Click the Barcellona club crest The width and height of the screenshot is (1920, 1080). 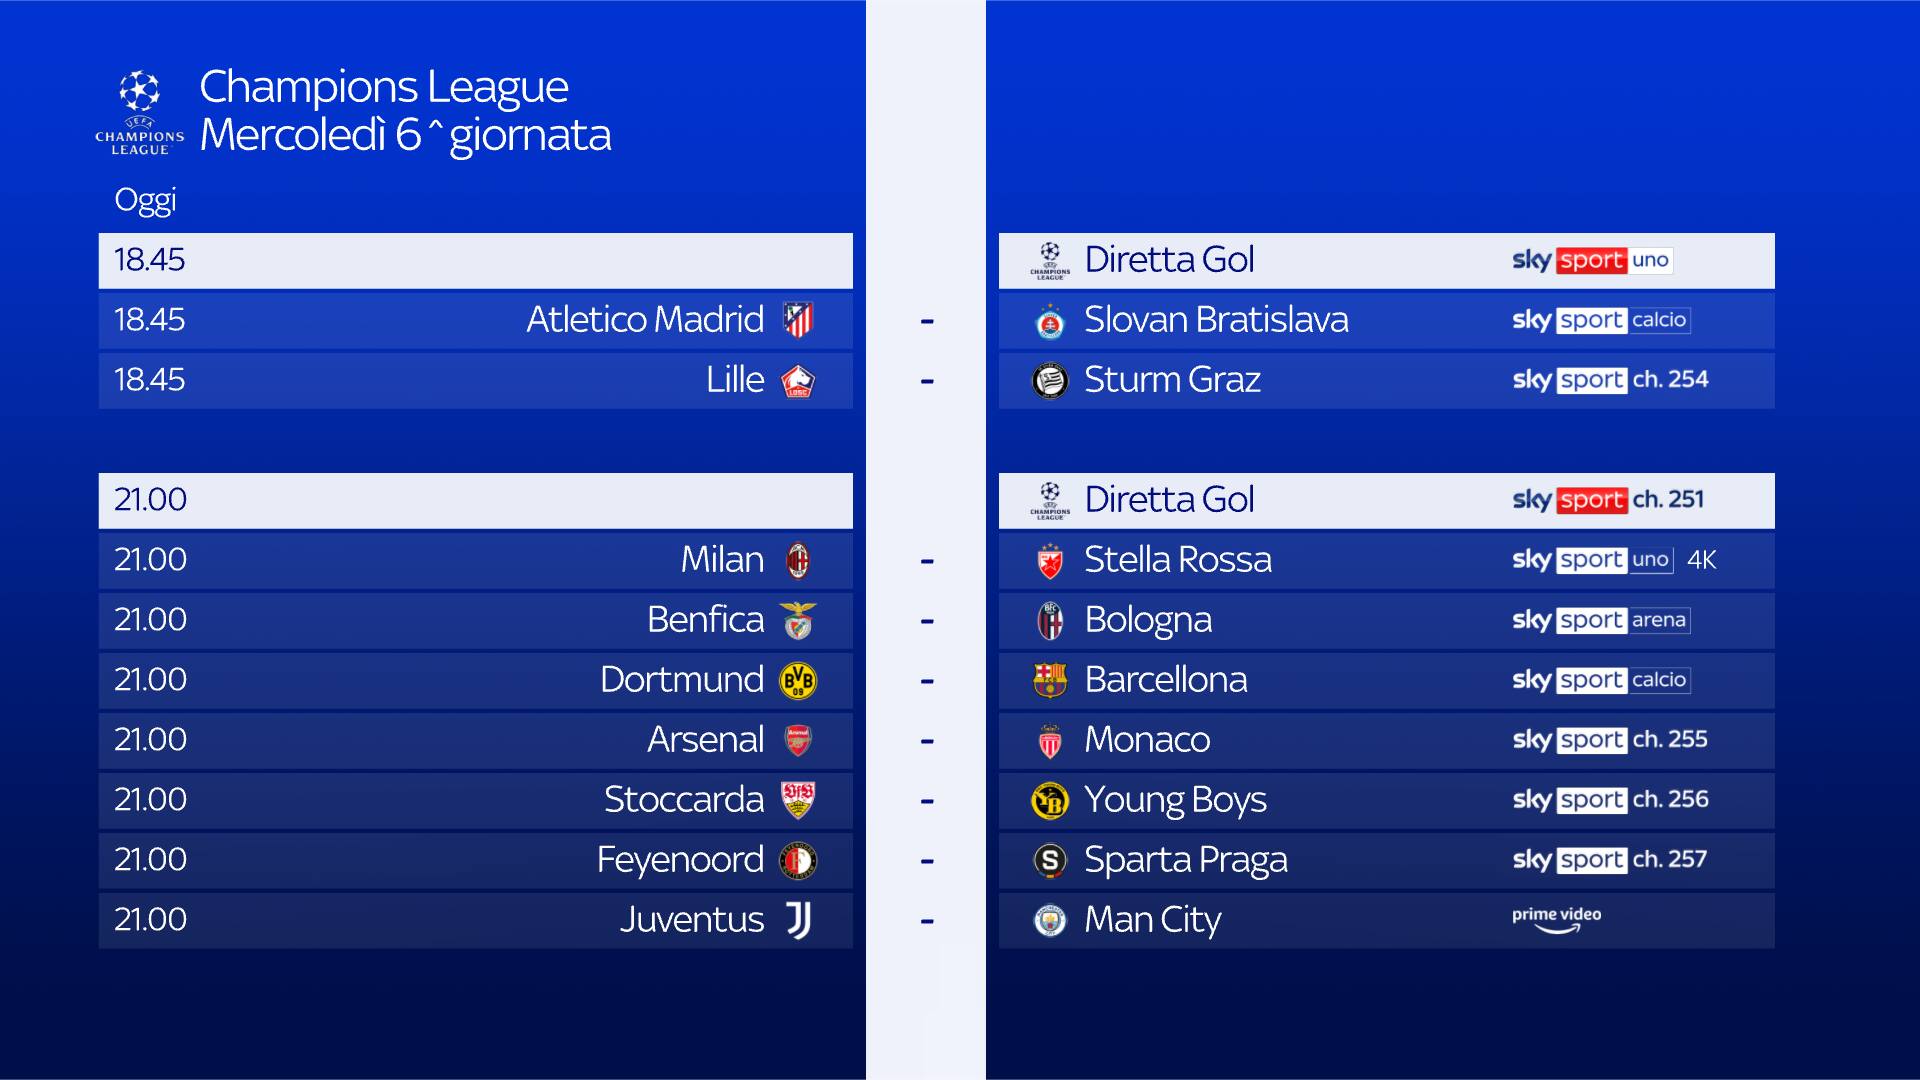pyautogui.click(x=1050, y=680)
